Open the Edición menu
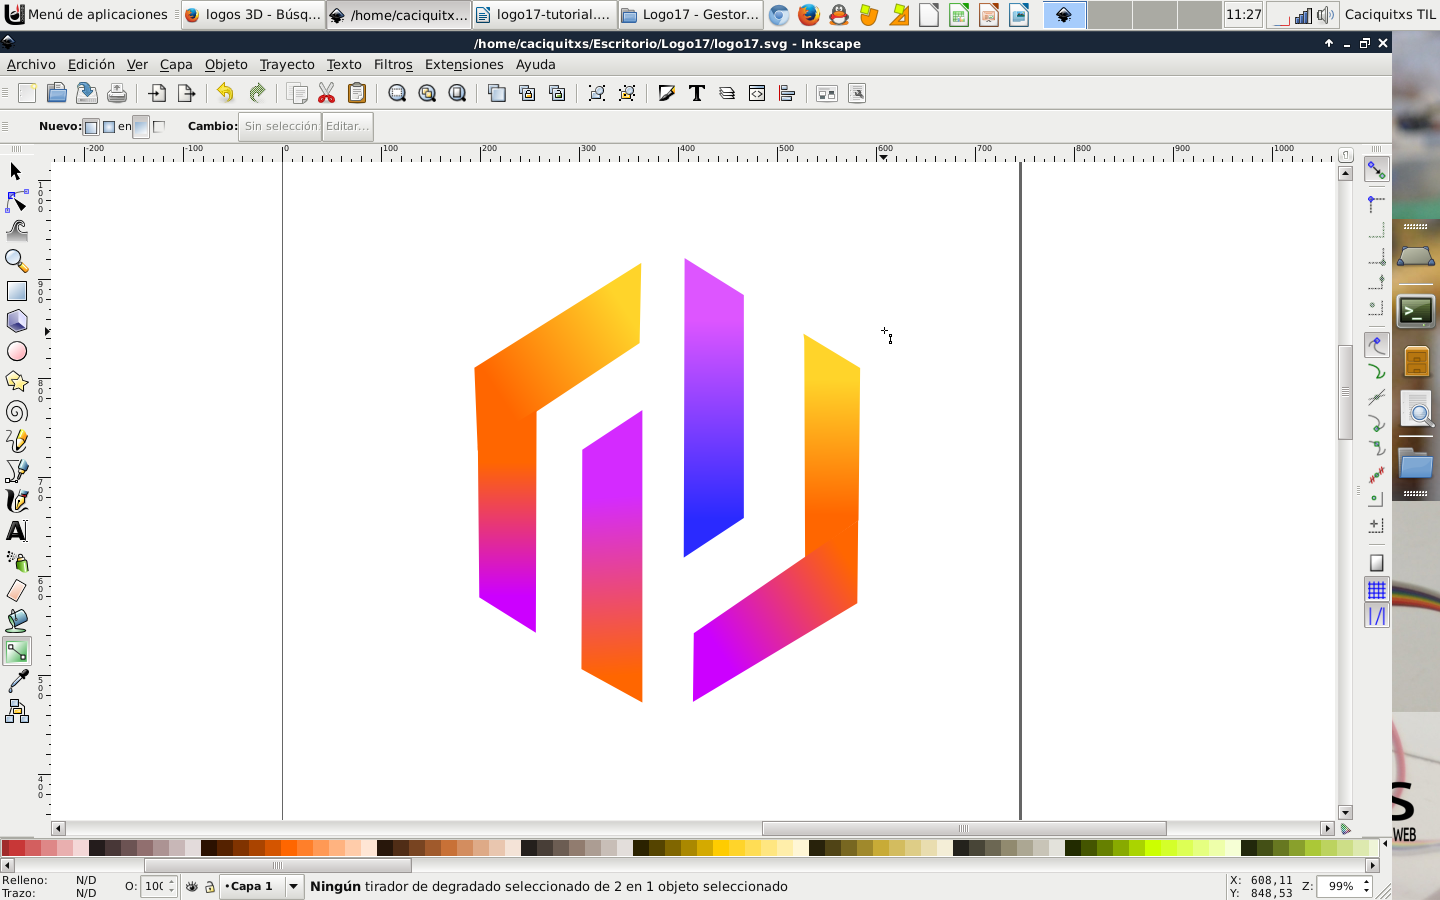Image resolution: width=1440 pixels, height=900 pixels. (x=91, y=64)
